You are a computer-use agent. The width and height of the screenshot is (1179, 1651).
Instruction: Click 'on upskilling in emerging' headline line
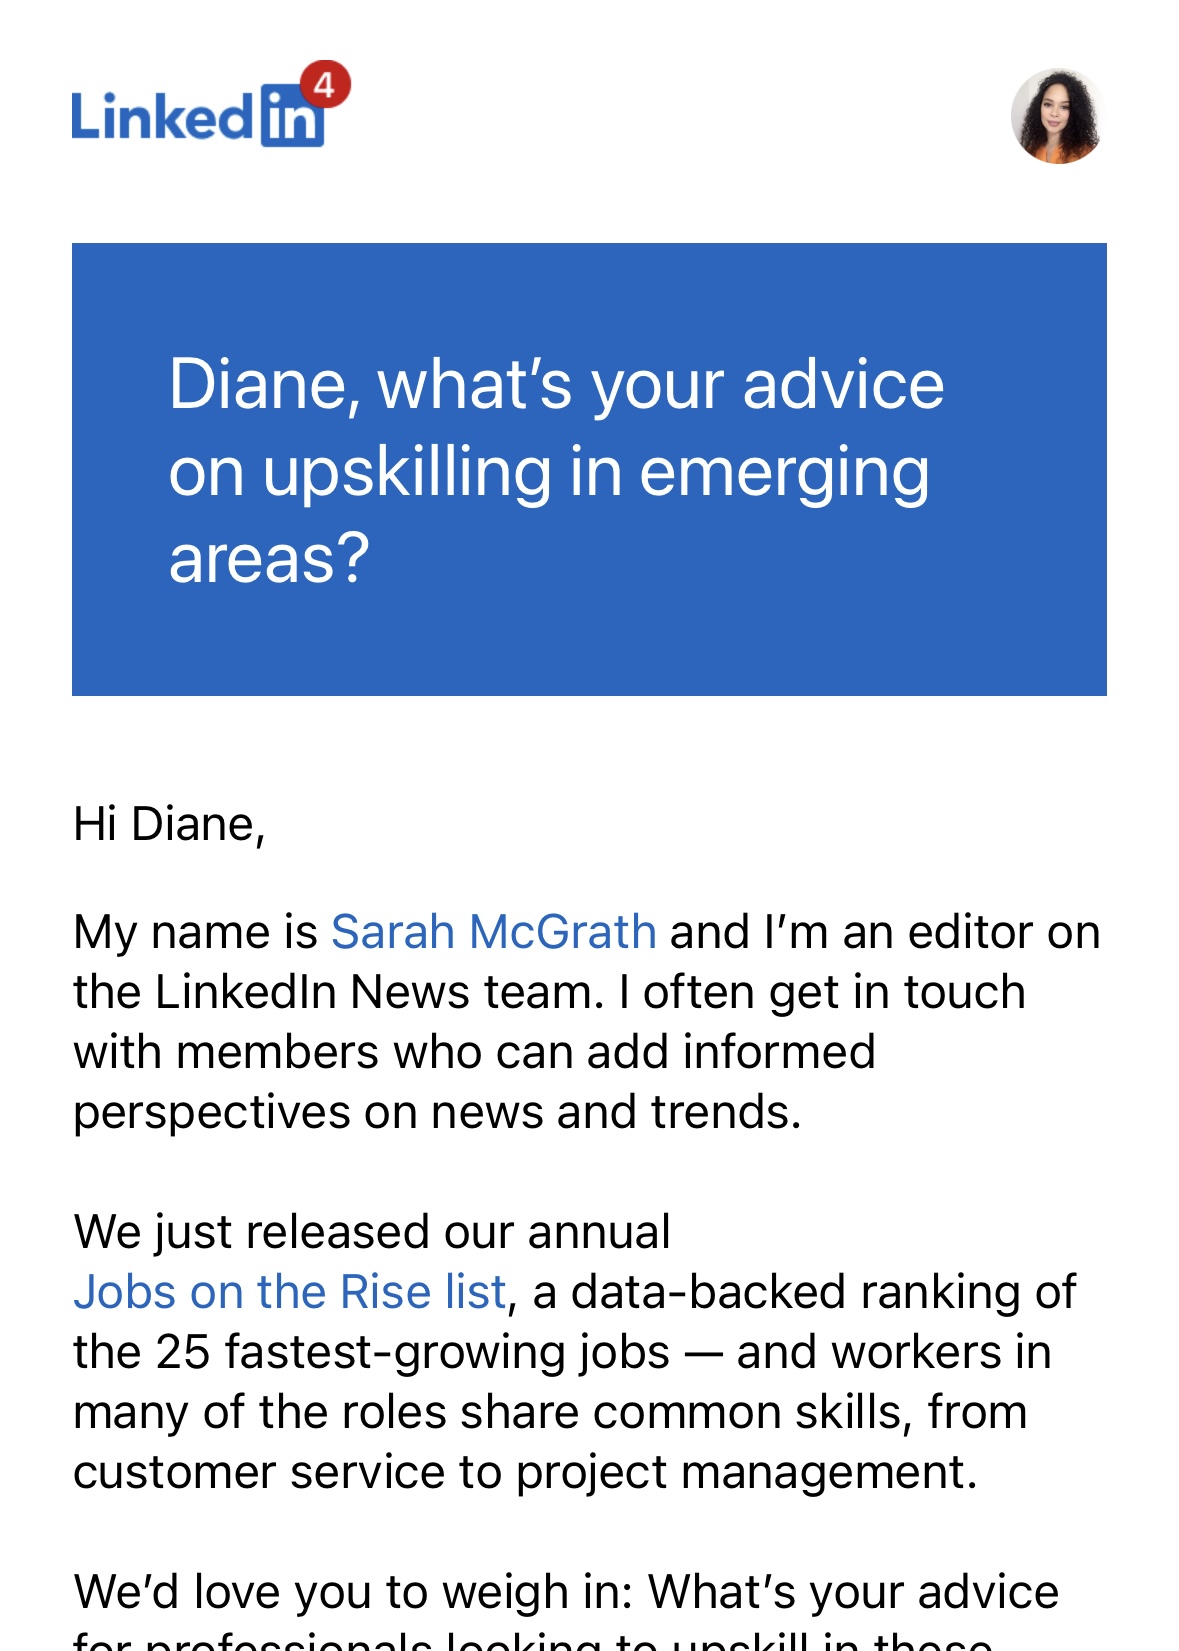coord(549,472)
